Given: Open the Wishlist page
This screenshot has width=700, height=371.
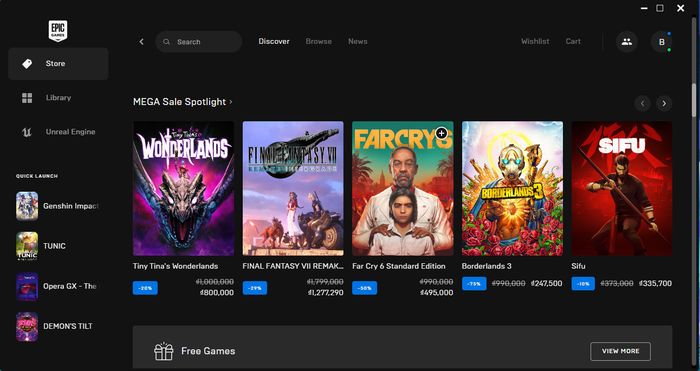Looking at the screenshot, I should click(535, 42).
